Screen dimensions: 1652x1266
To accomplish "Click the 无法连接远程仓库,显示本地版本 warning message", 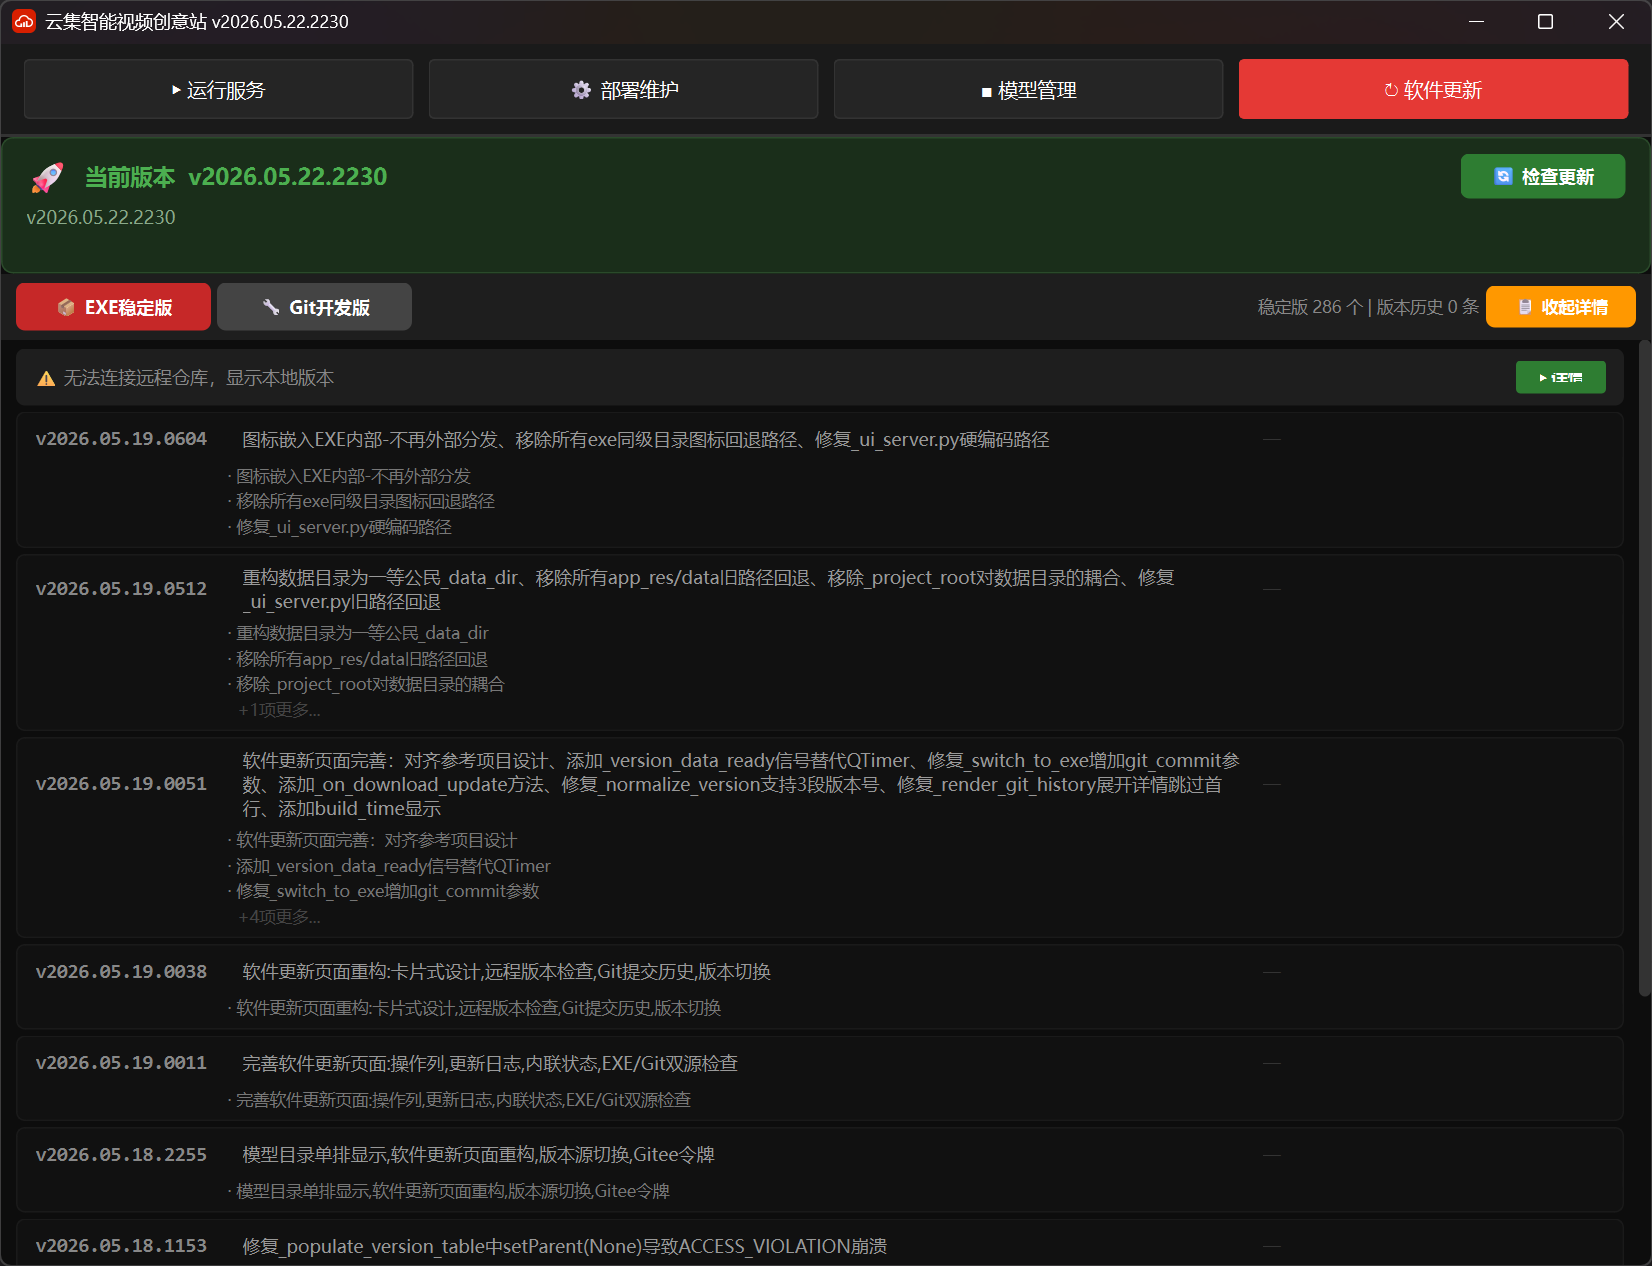I will coord(199,378).
